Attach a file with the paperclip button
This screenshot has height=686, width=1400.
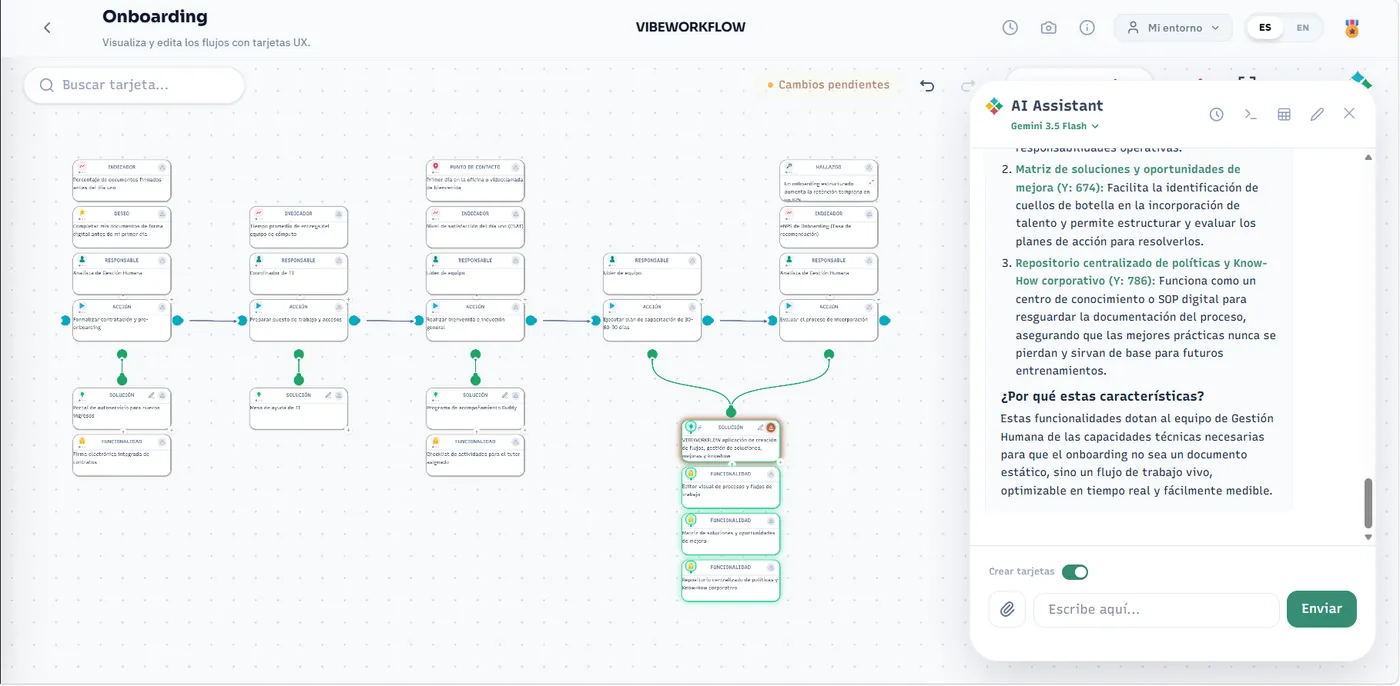tap(1007, 609)
